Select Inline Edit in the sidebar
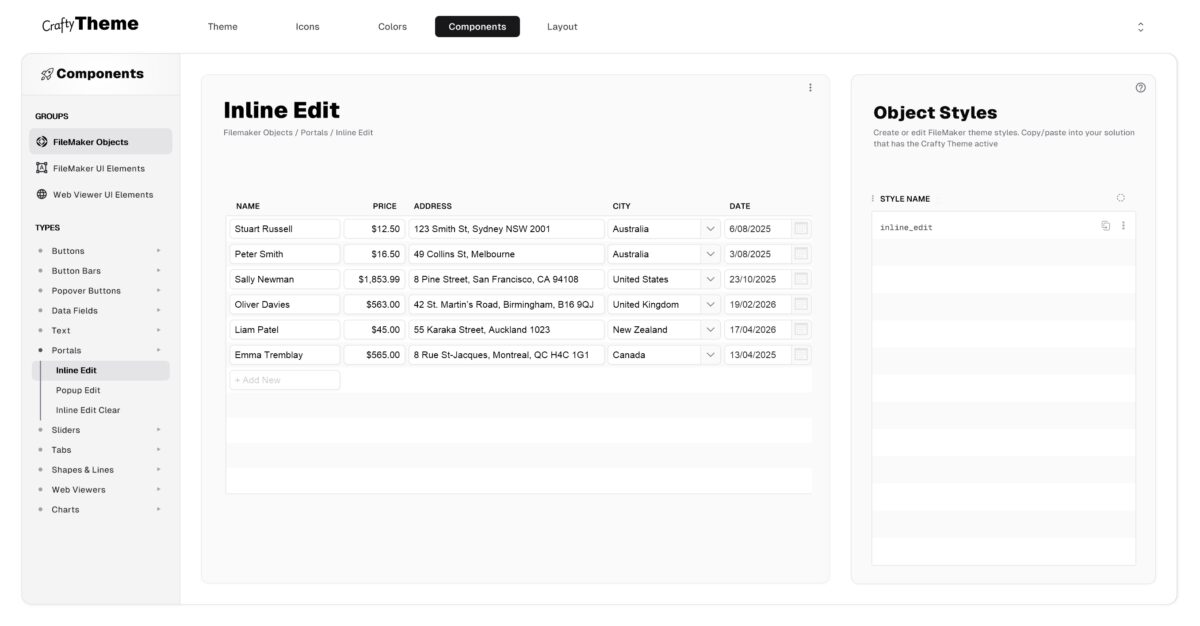 pos(100,370)
